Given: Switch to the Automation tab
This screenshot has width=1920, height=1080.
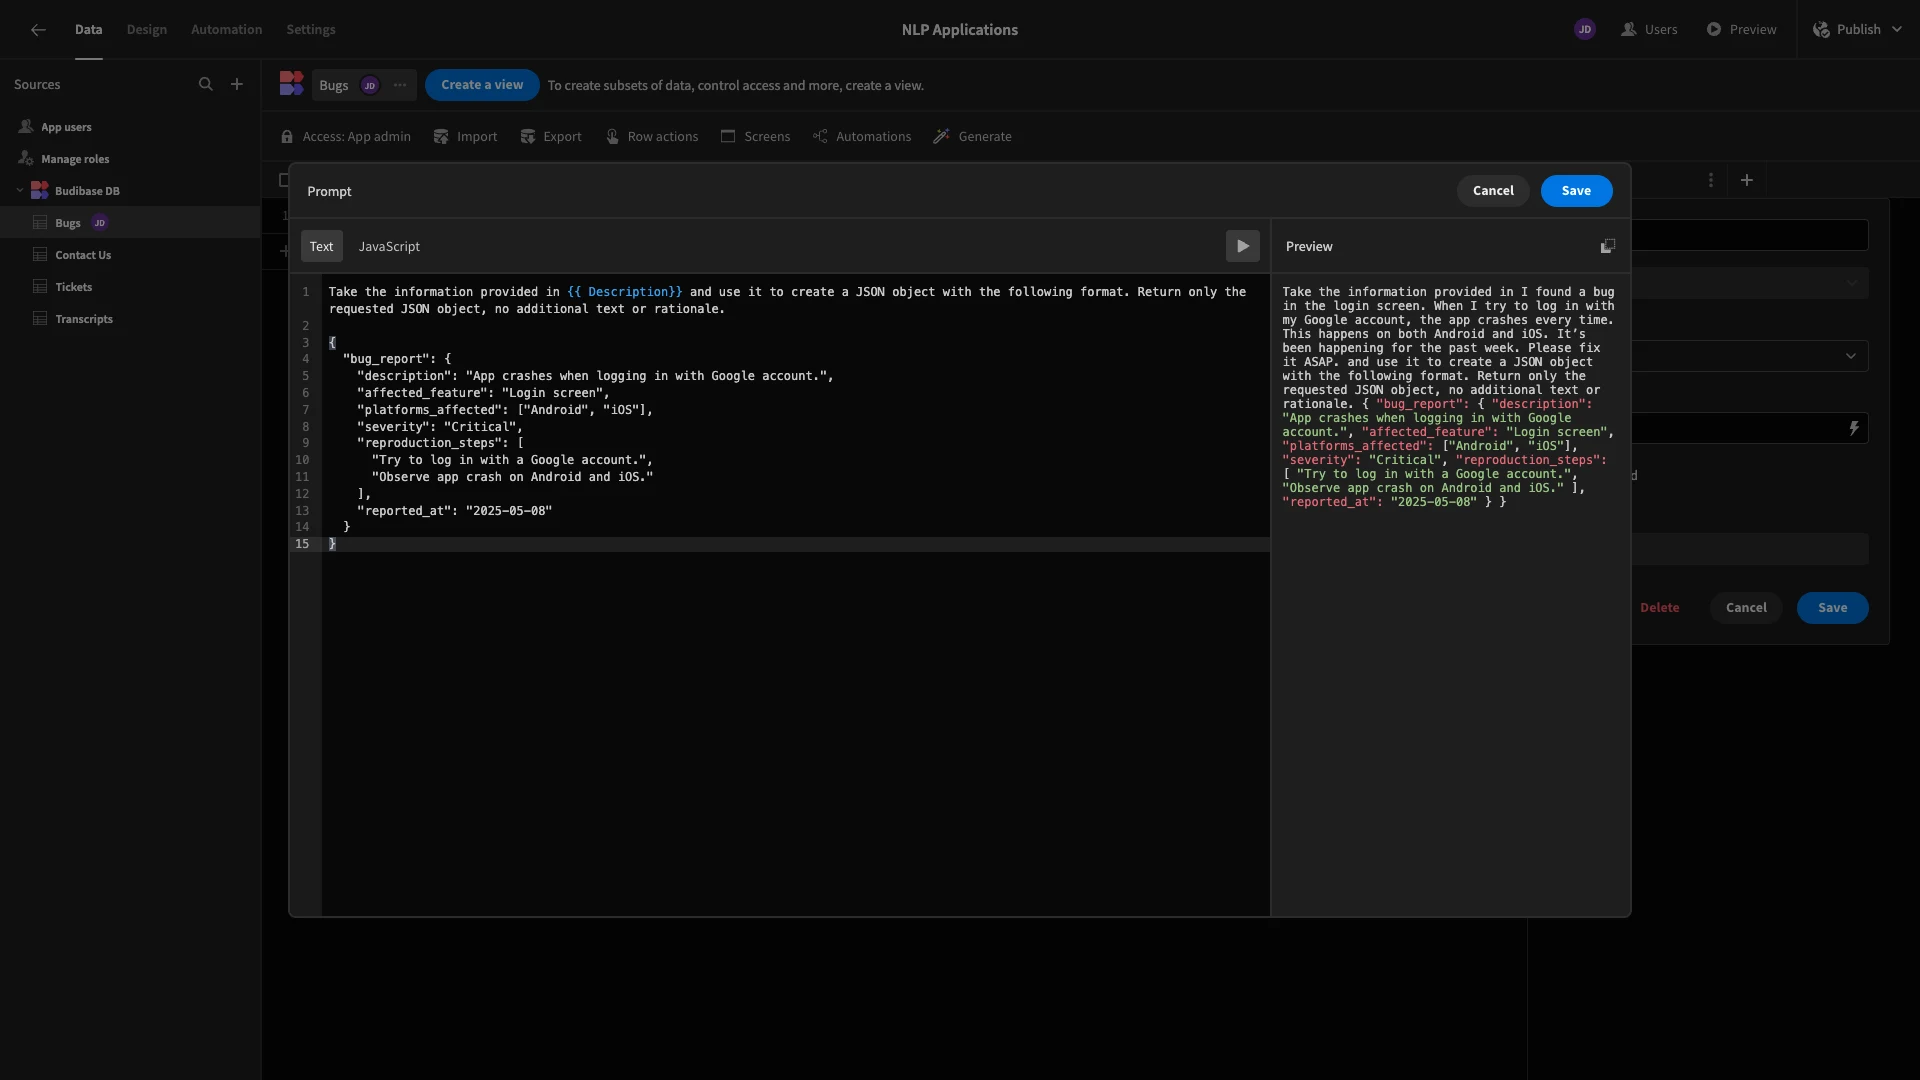Looking at the screenshot, I should coord(227,30).
